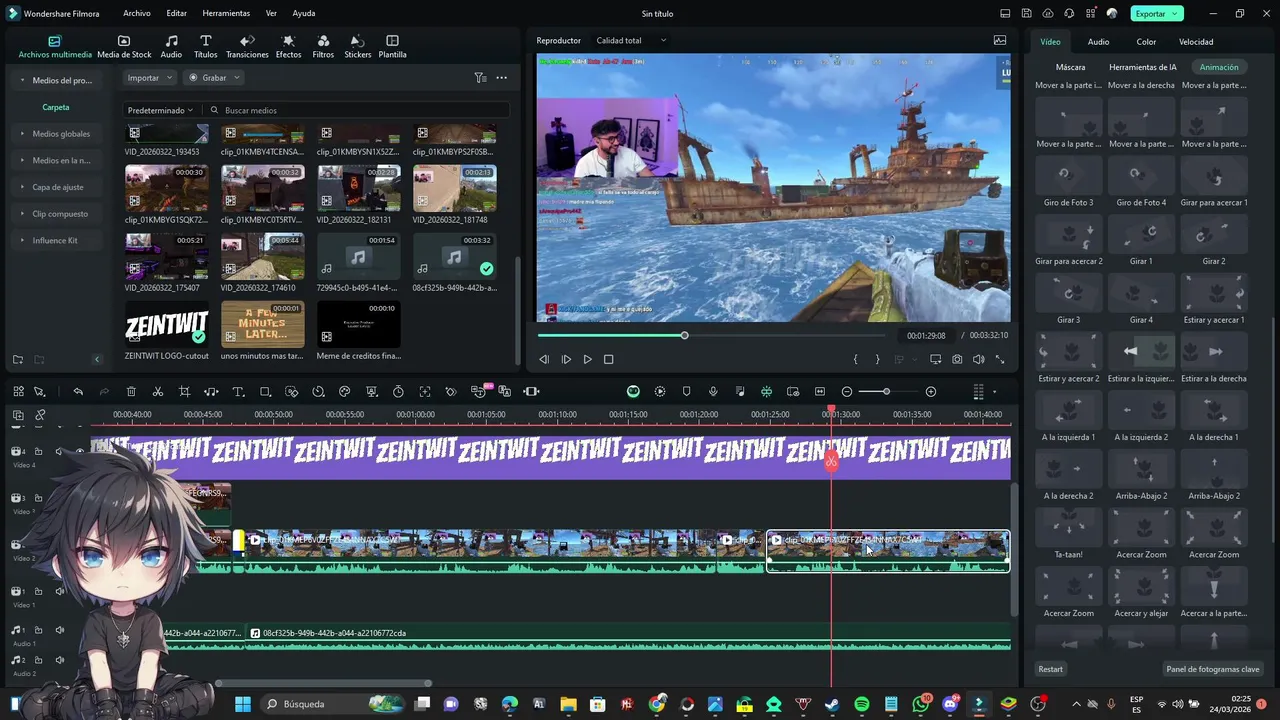The height and width of the screenshot is (720, 1280).
Task: Open the filter icon in media panel
Action: [480, 77]
